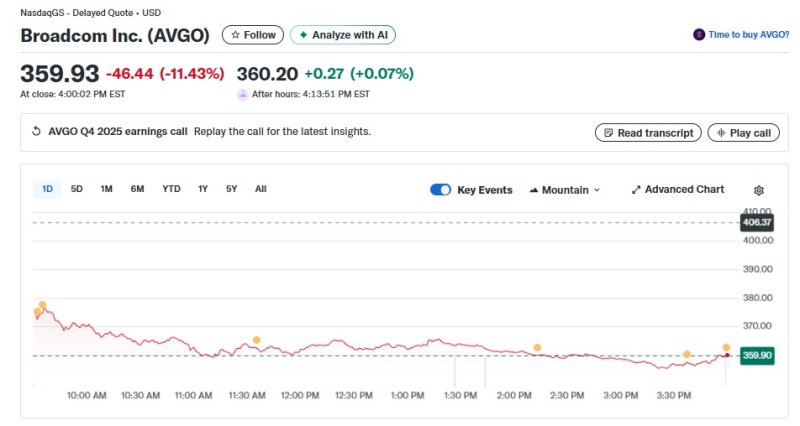Click the key event marker near 11:30 AM
This screenshot has height=426, width=800.
coord(256,340)
